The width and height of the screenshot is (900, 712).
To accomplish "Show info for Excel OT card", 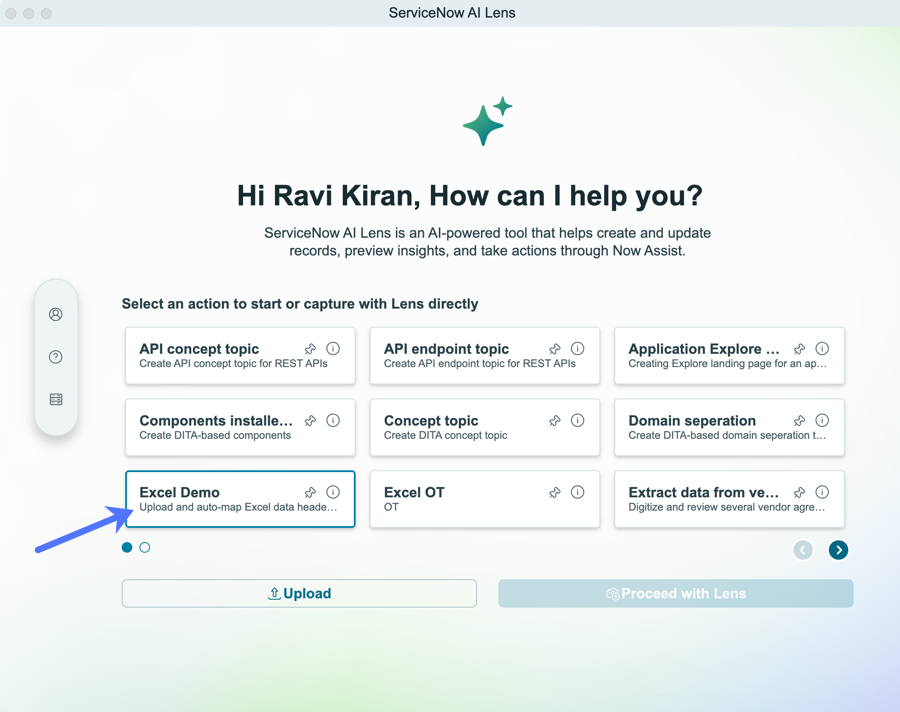I will click(x=577, y=492).
